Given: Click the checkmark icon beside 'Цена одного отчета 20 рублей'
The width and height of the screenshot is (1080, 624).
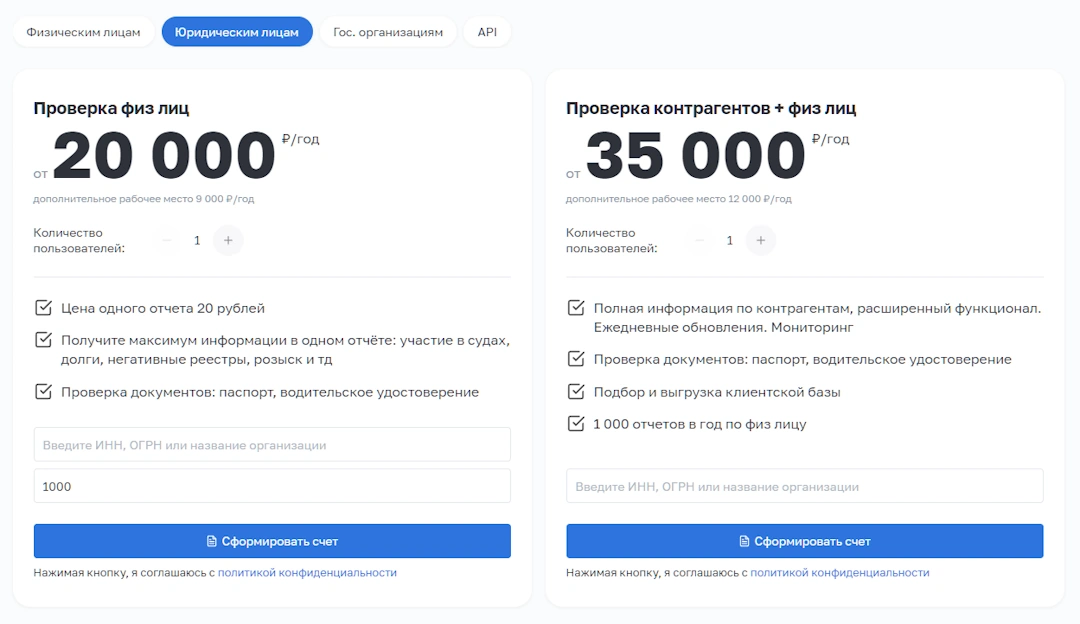Looking at the screenshot, I should pos(43,308).
